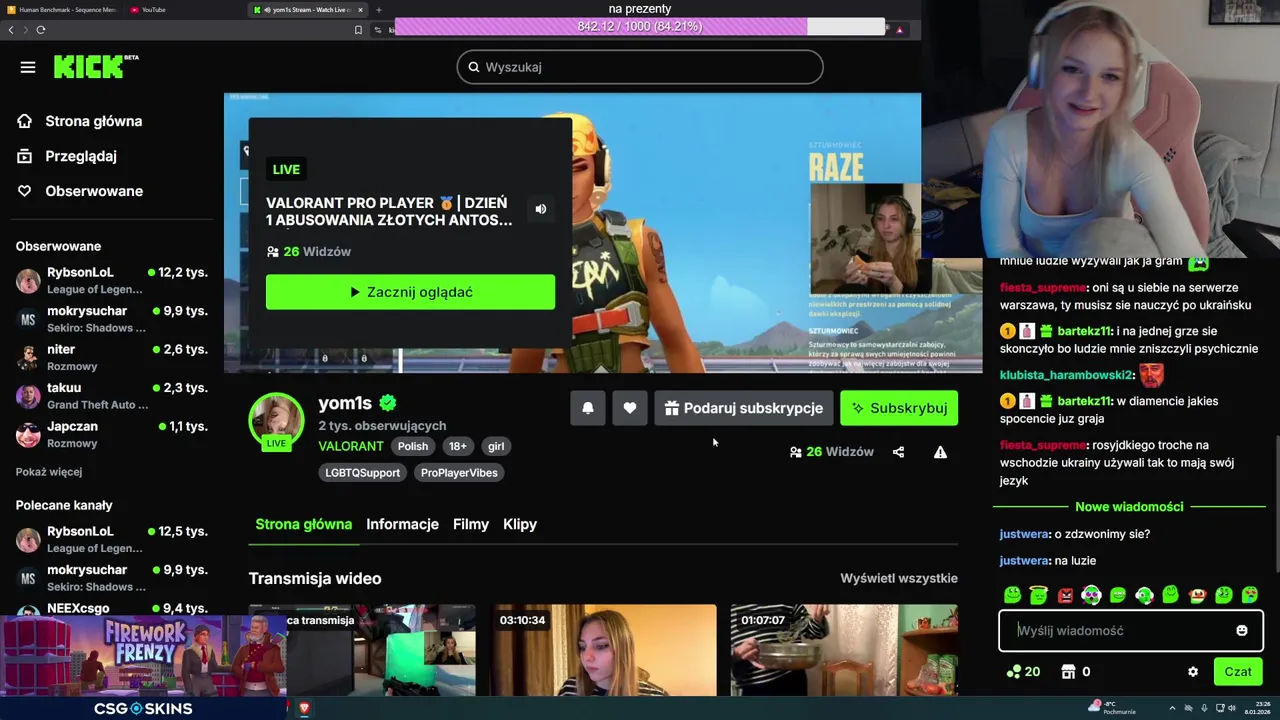Click the 18+ tag
1280x720 pixels.
click(x=458, y=446)
